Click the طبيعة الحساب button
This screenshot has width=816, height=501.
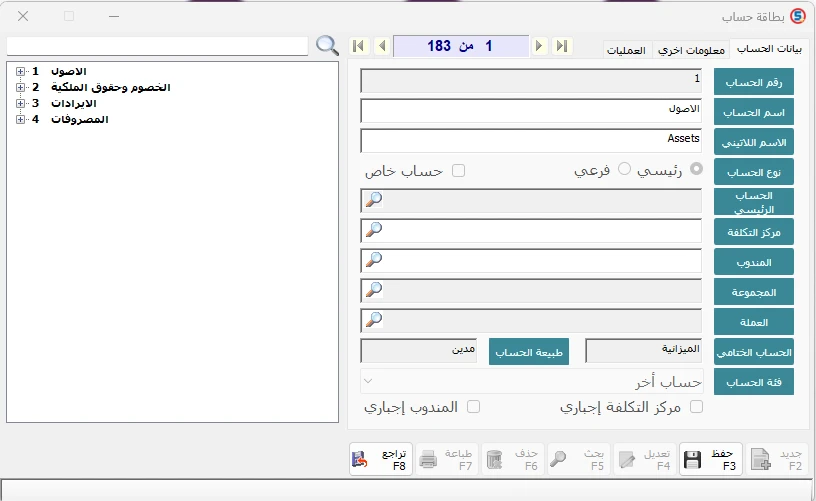tap(529, 352)
